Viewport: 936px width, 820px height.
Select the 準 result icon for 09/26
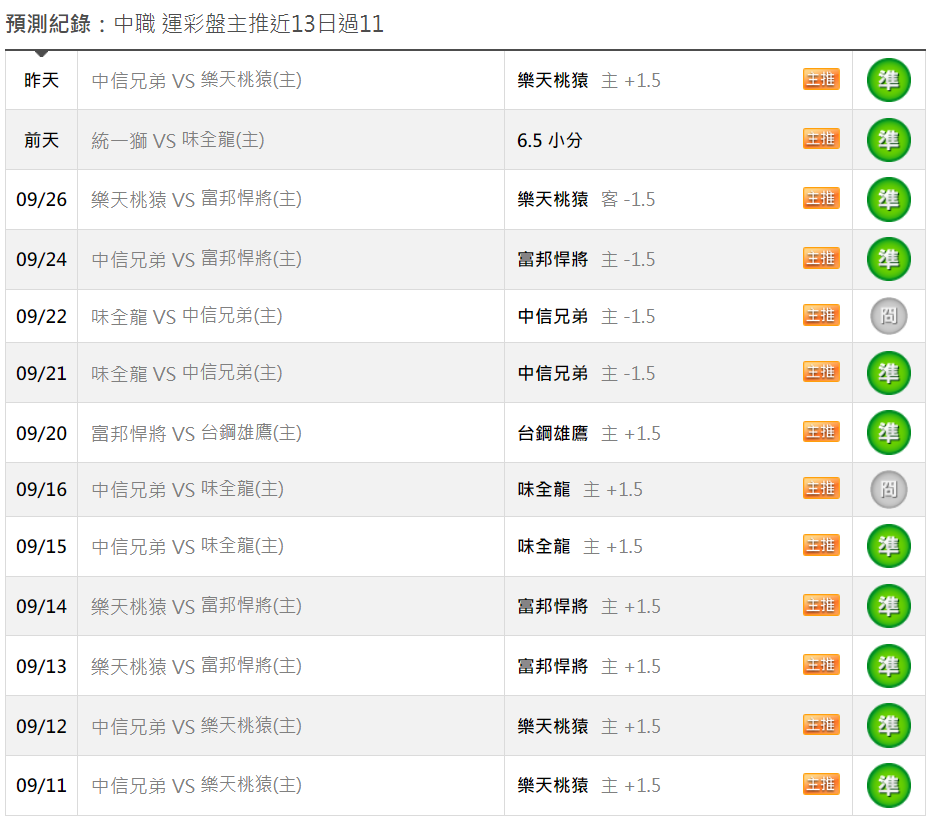[x=888, y=199]
